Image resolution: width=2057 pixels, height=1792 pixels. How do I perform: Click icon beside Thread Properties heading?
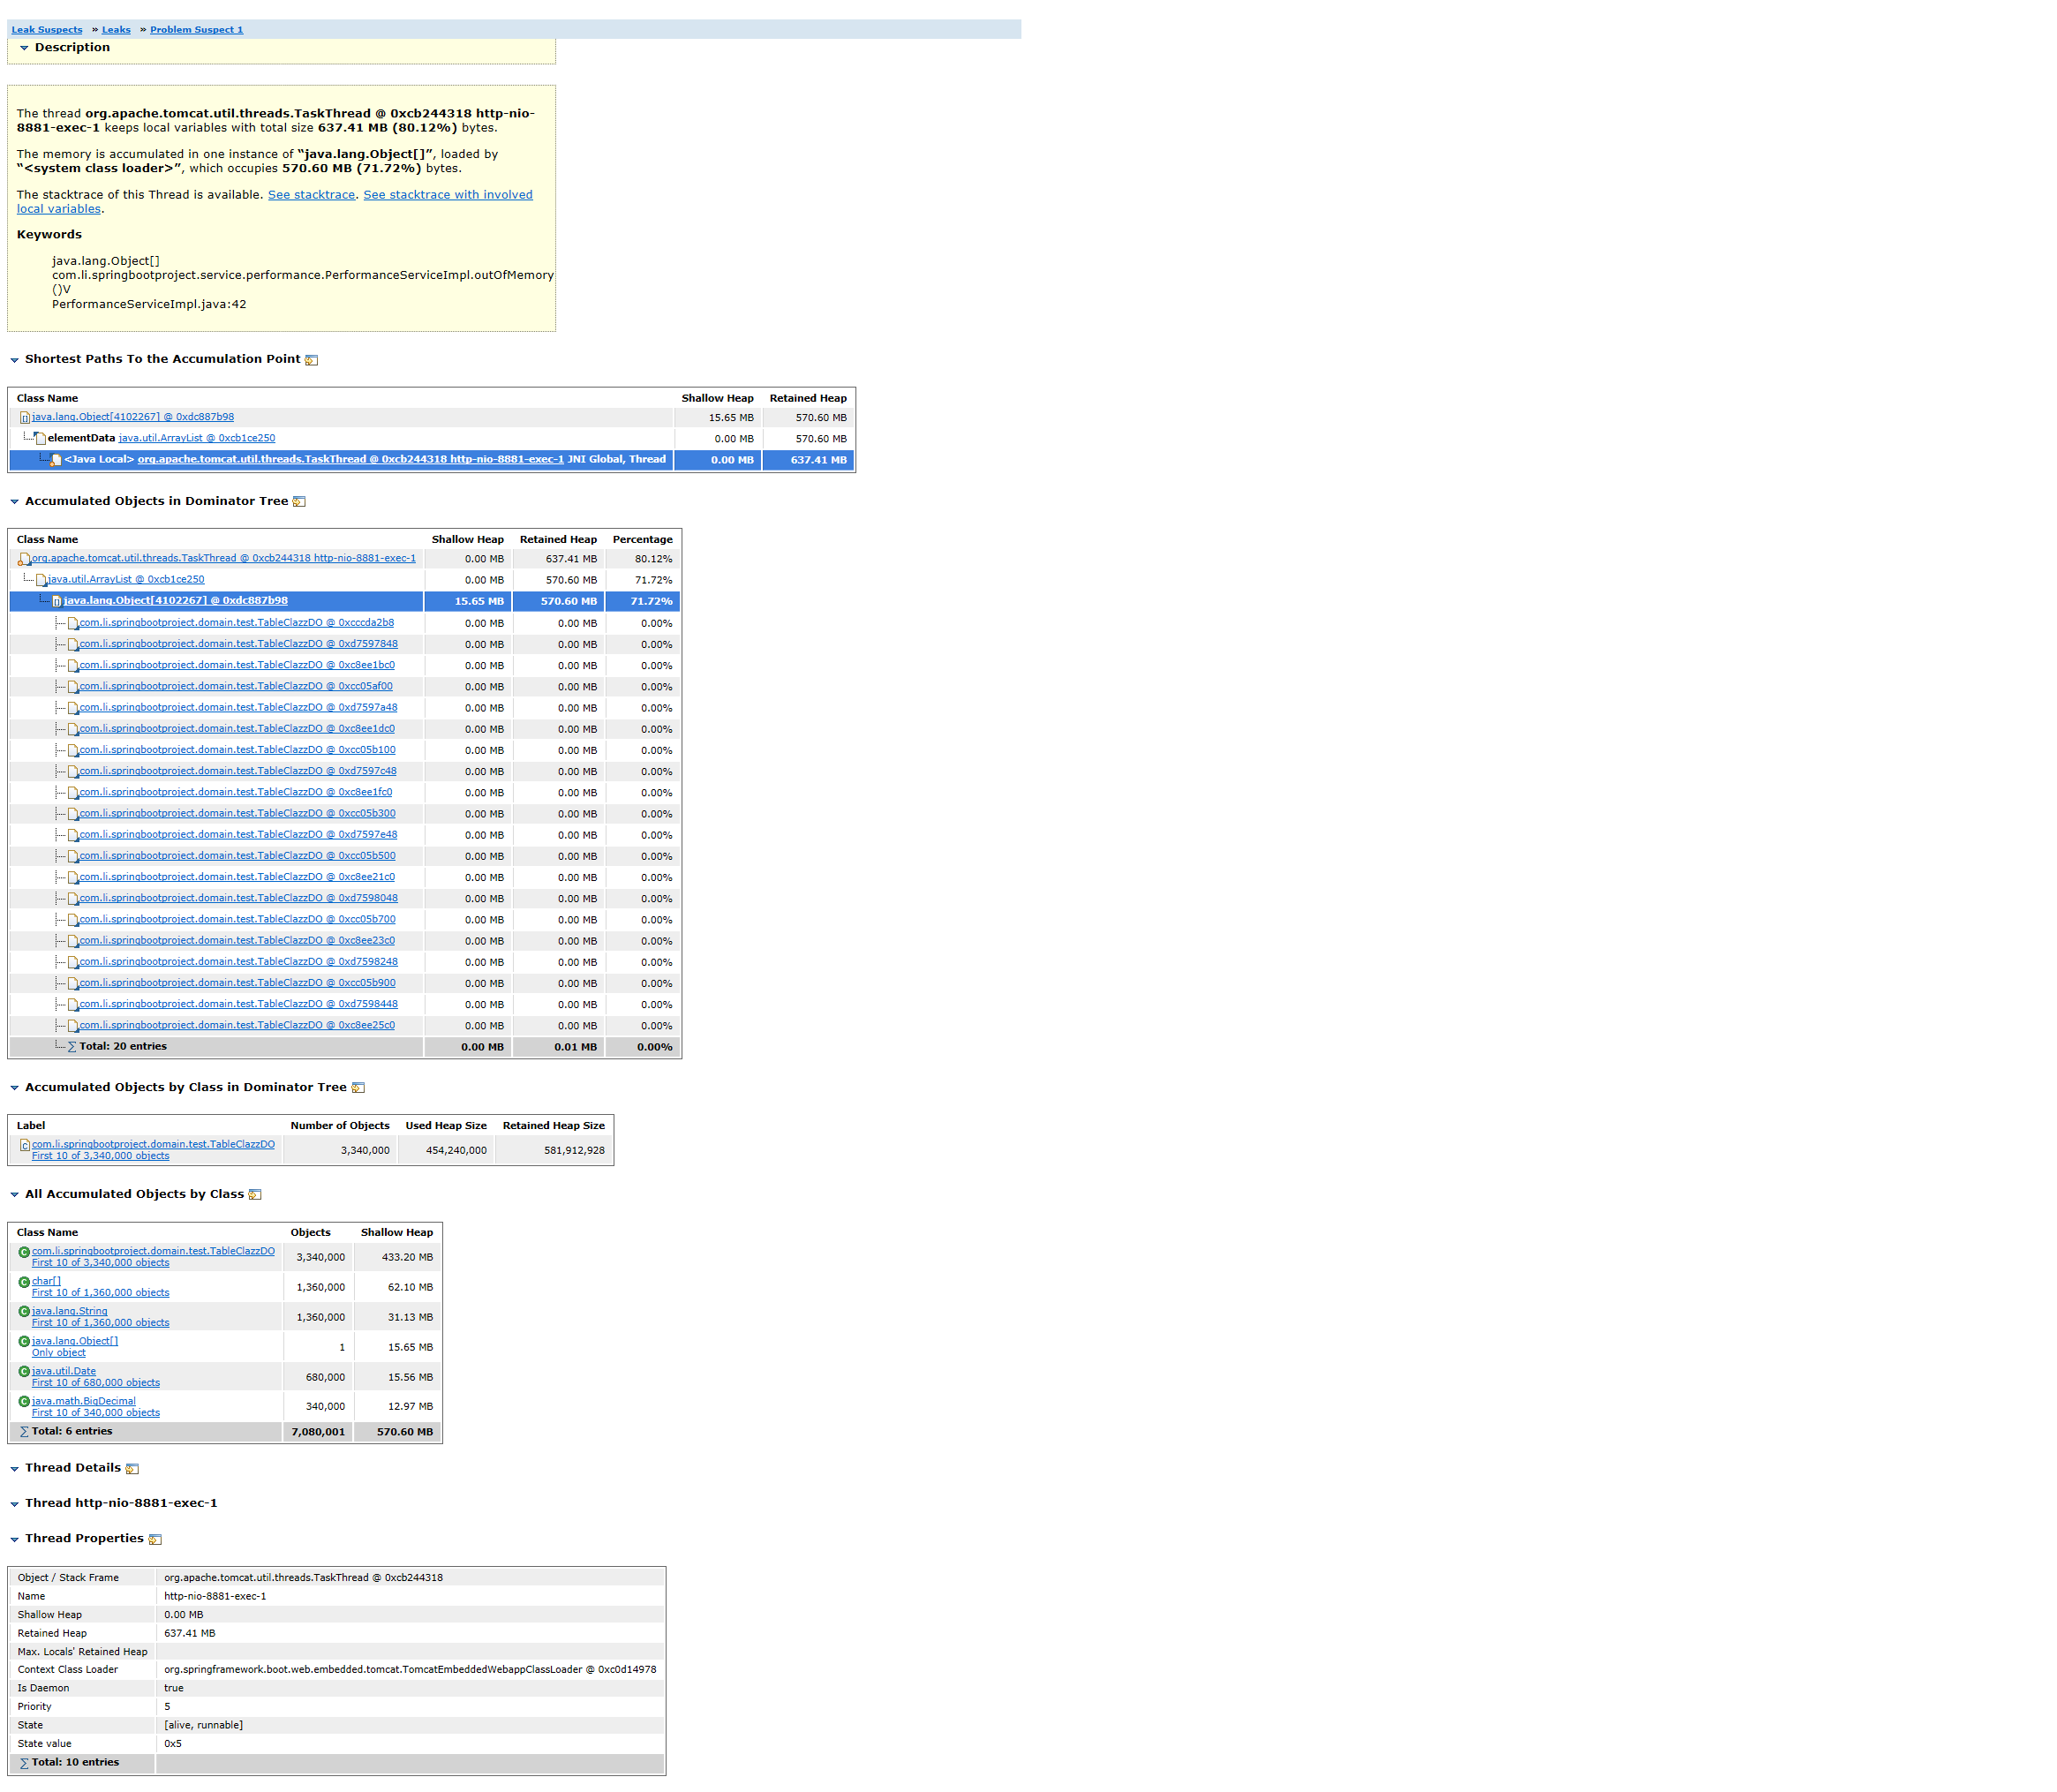(x=155, y=1540)
